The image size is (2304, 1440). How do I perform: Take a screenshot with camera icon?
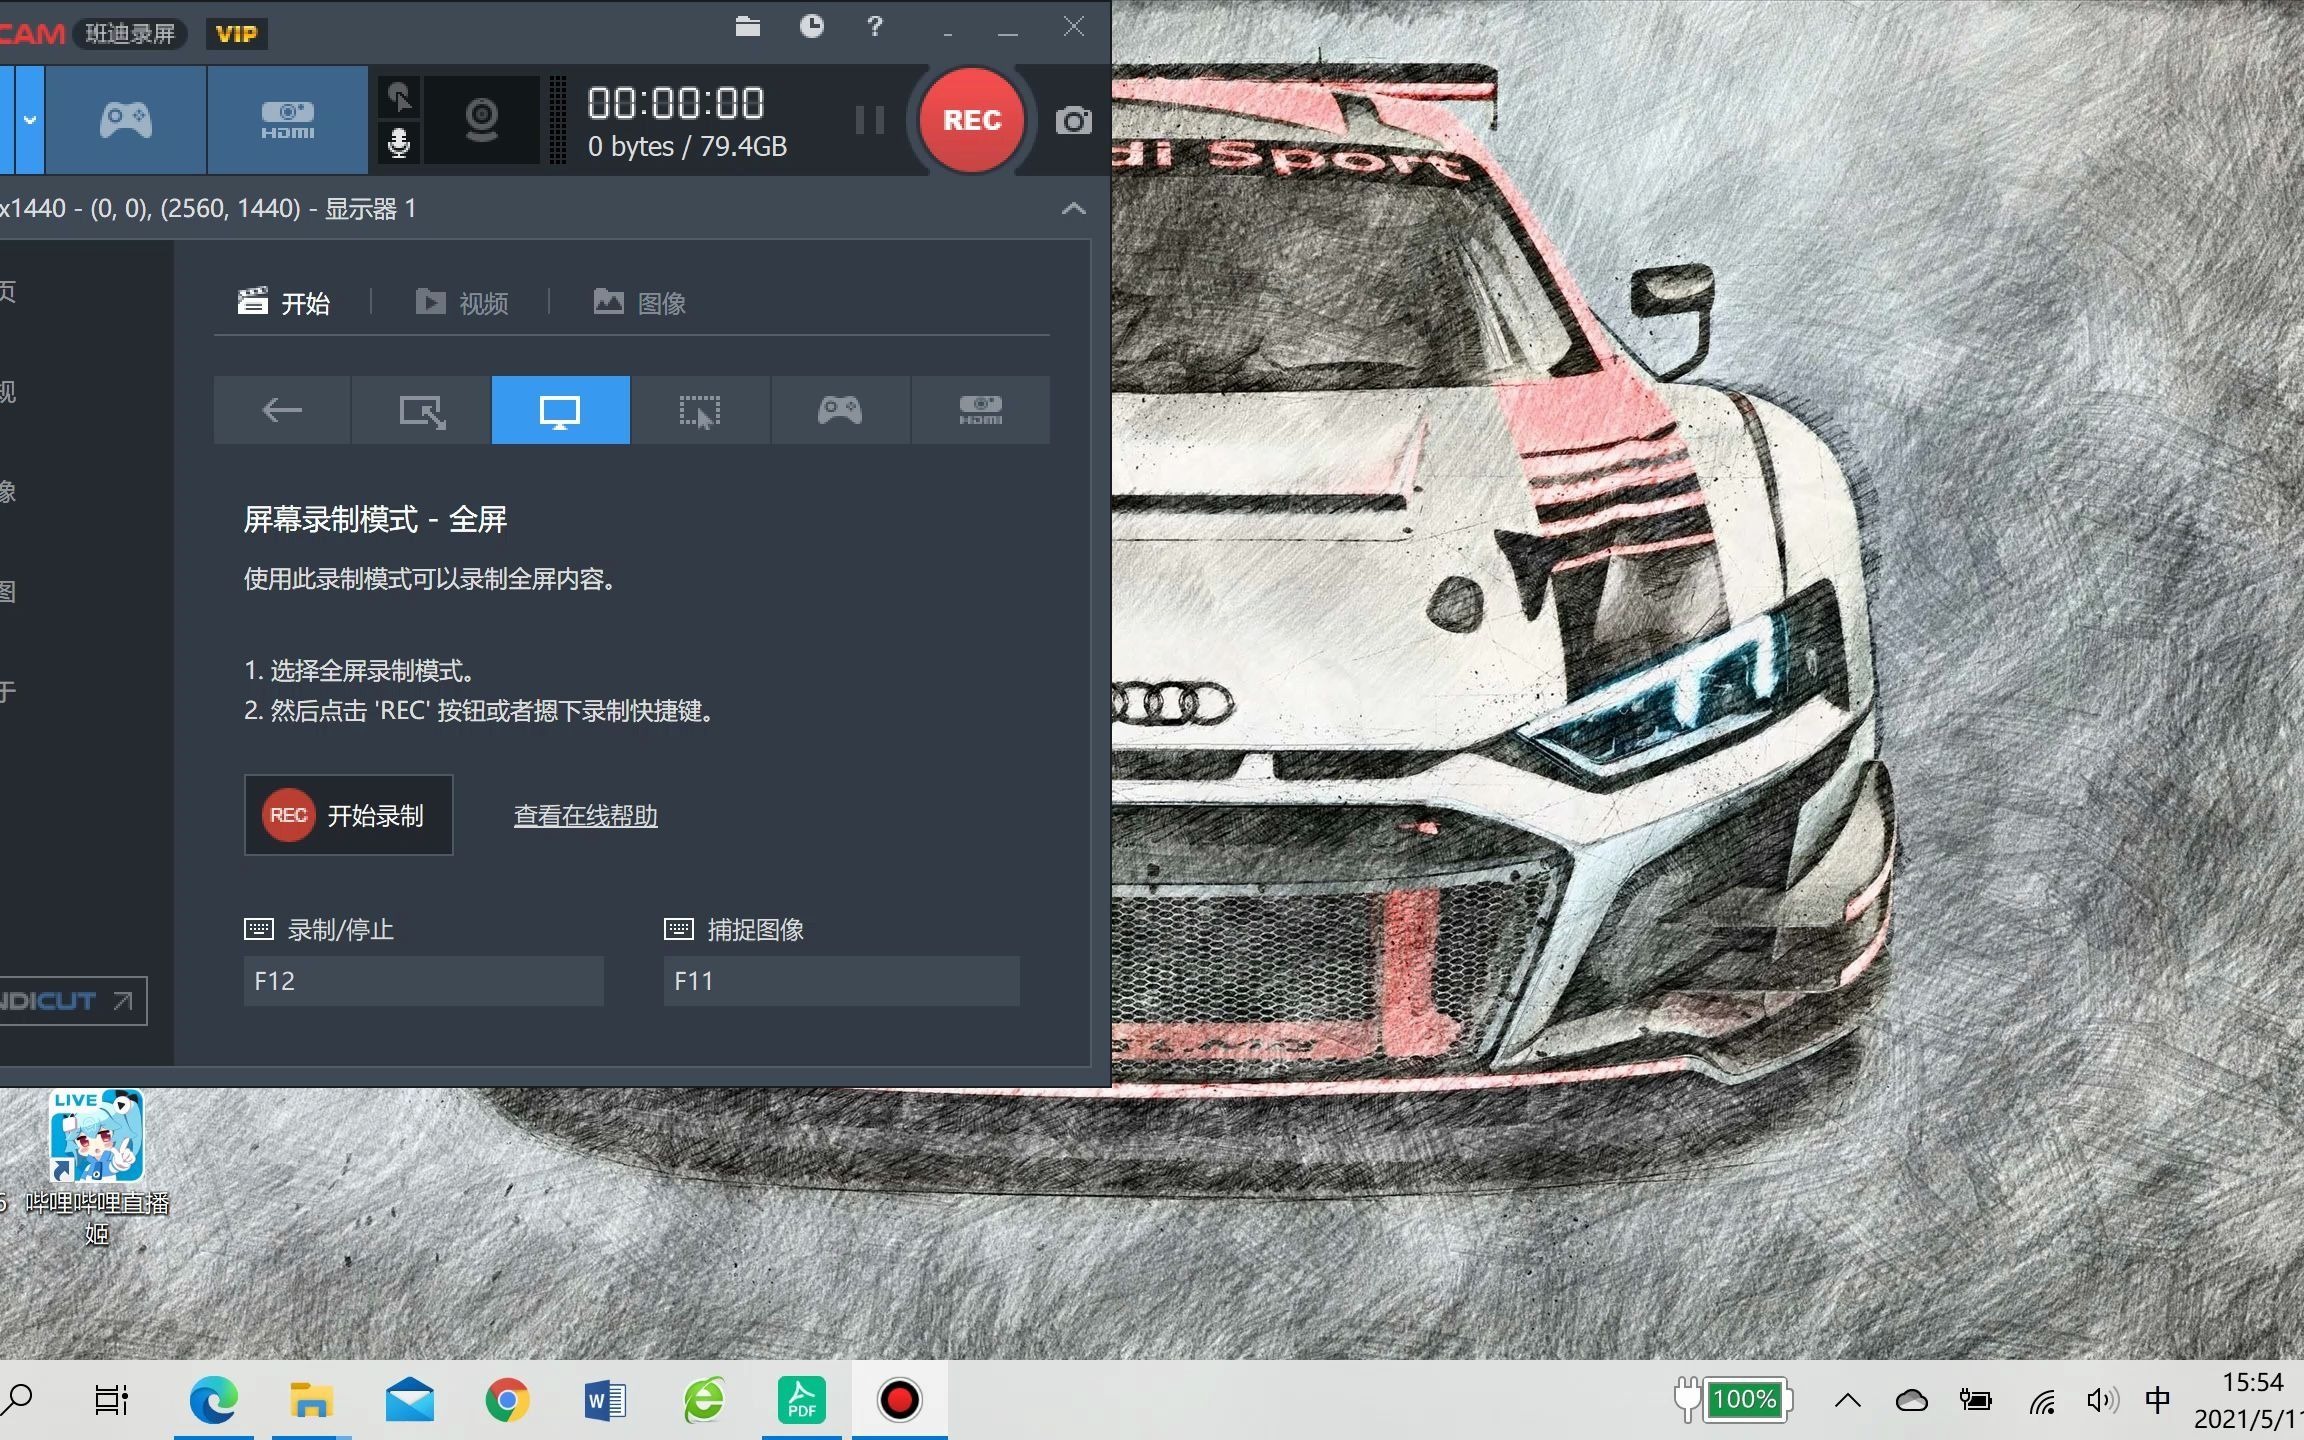[x=1073, y=121]
